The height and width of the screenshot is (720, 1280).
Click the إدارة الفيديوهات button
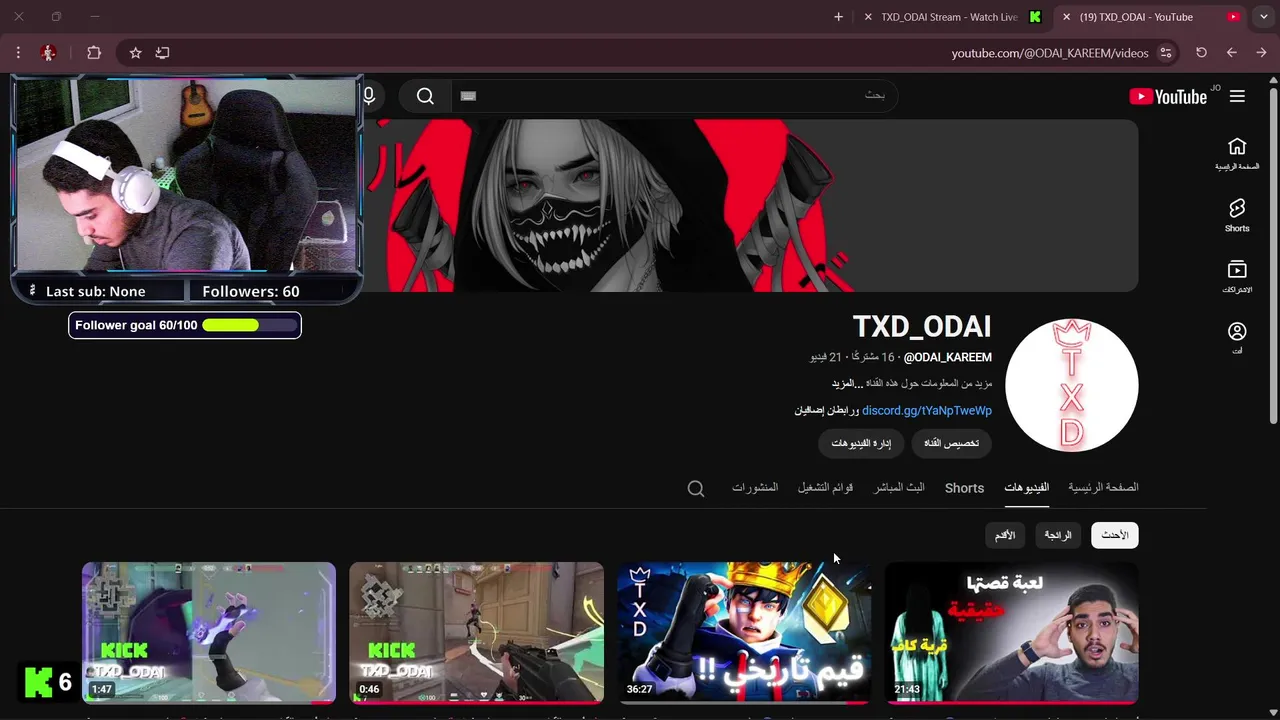[861, 443]
